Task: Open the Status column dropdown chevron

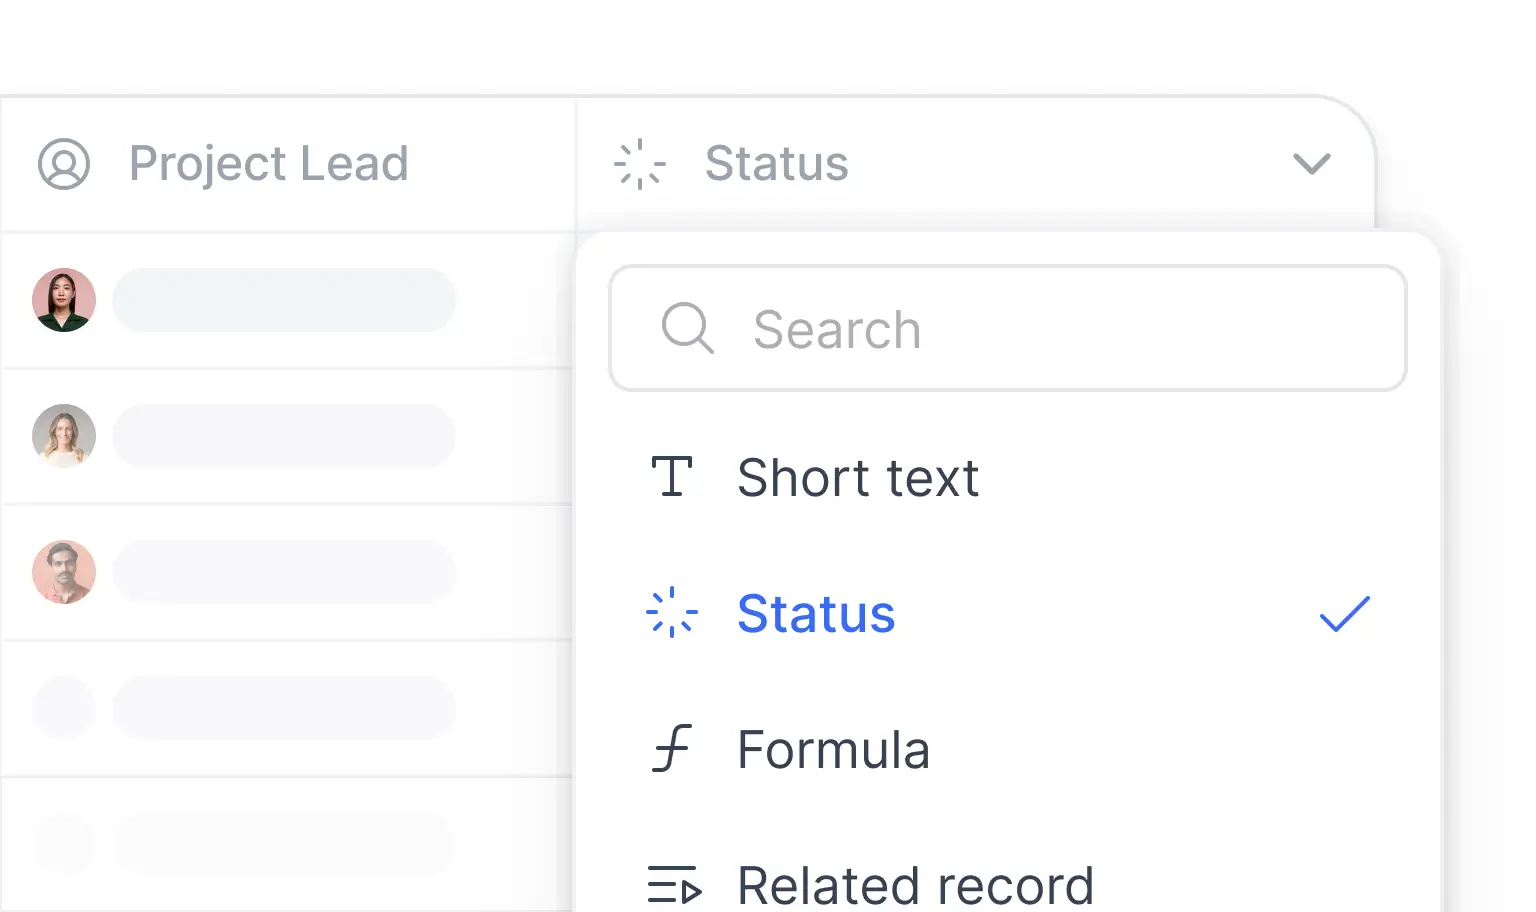Action: [x=1313, y=163]
